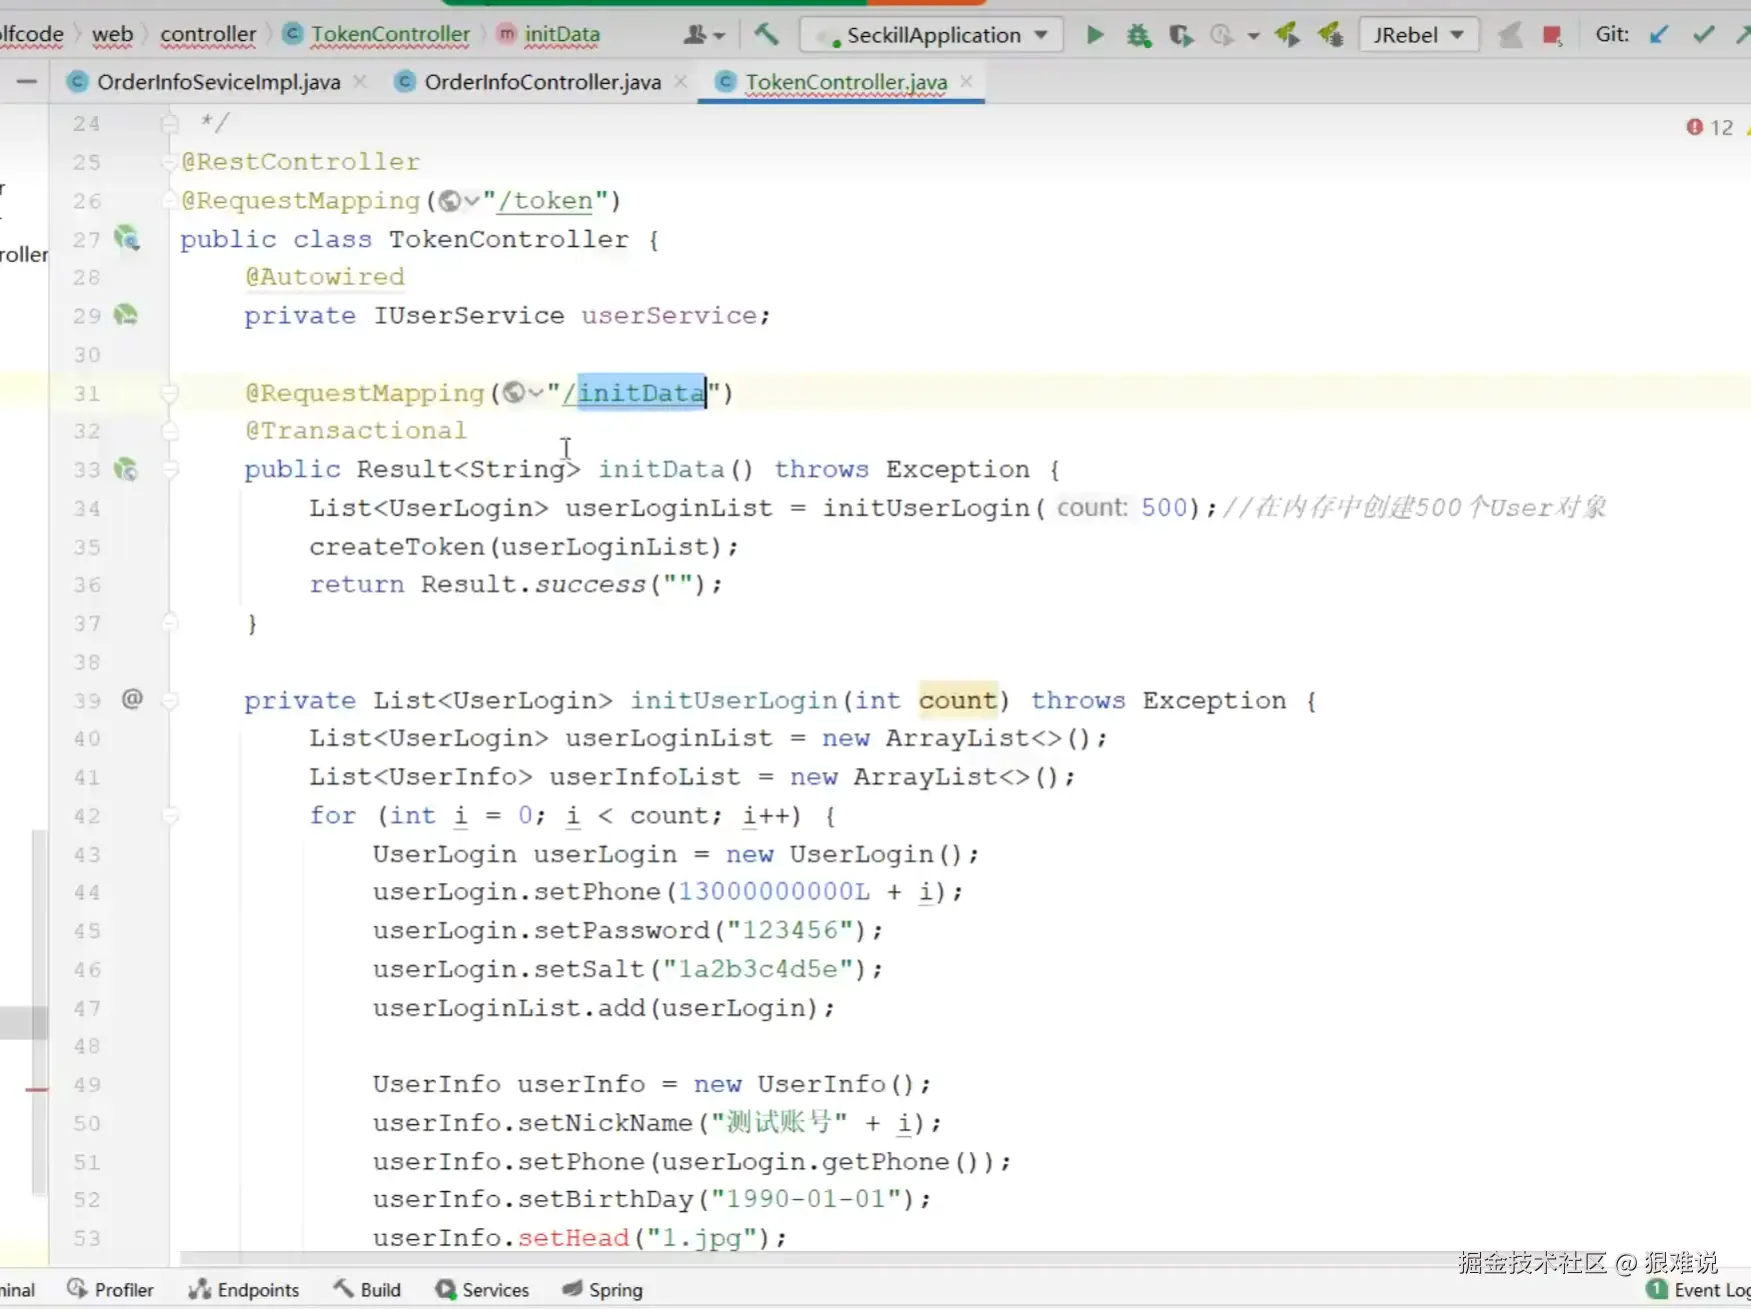This screenshot has height=1309, width=1751.
Task: Run SeckillApplication with the green play button
Action: coord(1094,35)
